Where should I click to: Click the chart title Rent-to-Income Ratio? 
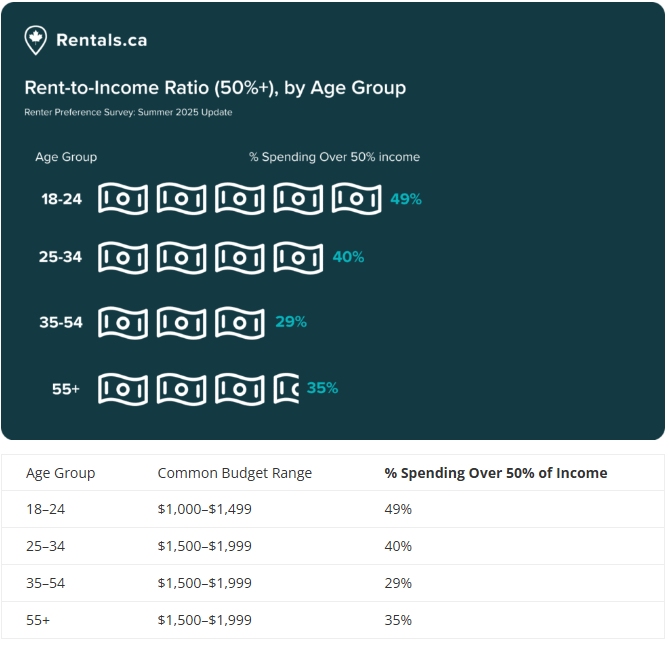(215, 88)
